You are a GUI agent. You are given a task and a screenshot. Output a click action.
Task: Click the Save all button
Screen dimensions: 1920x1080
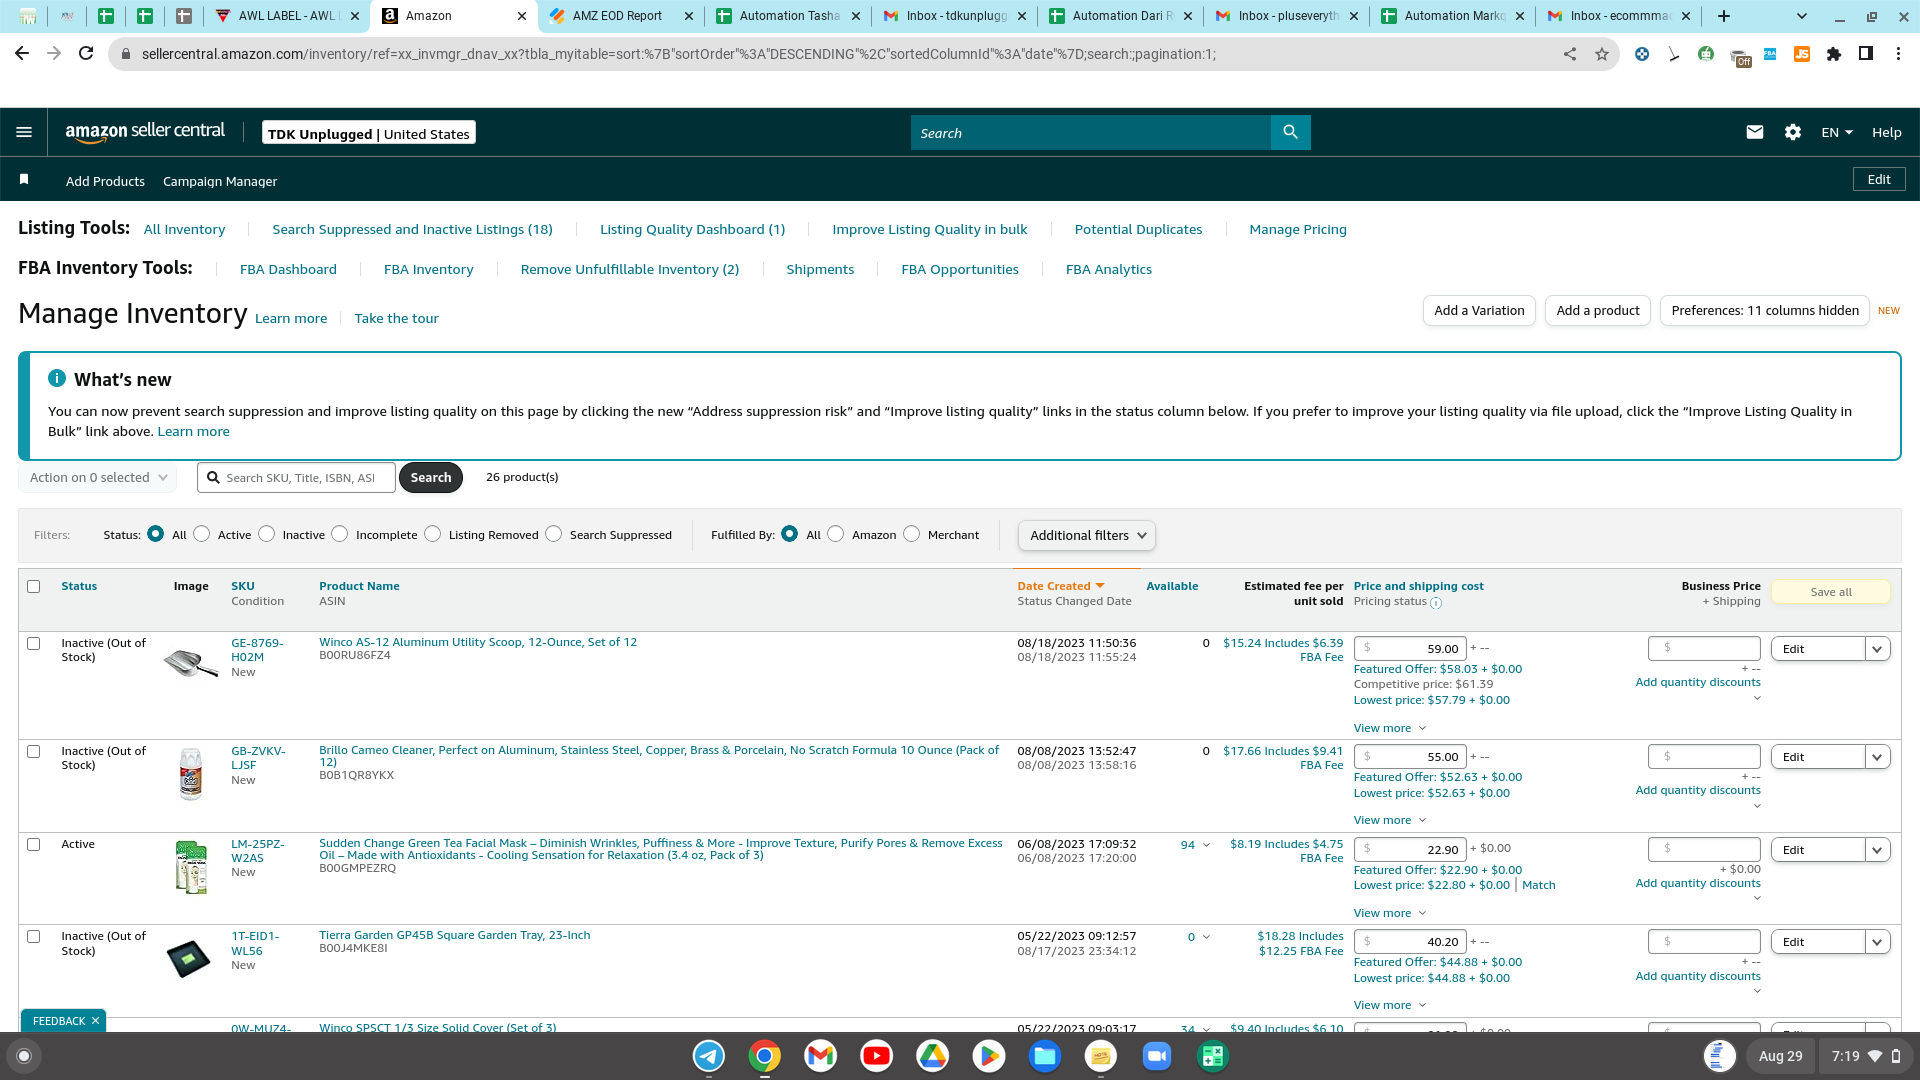[x=1831, y=592]
